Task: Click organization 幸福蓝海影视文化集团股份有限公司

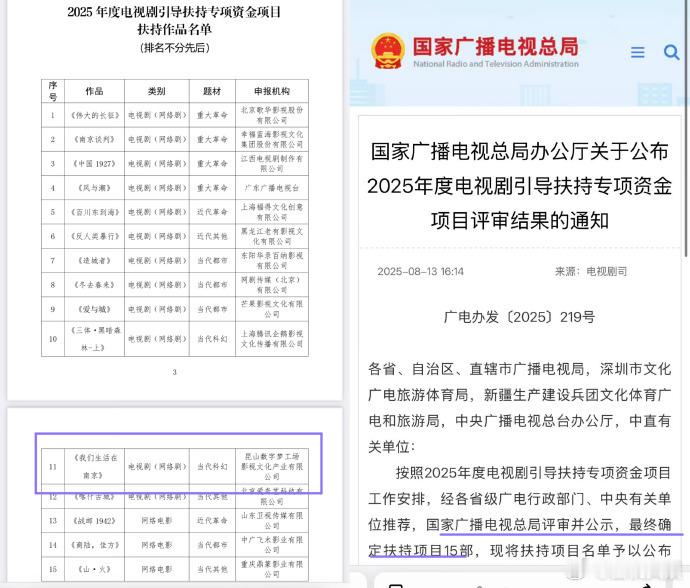Action: coord(272,140)
